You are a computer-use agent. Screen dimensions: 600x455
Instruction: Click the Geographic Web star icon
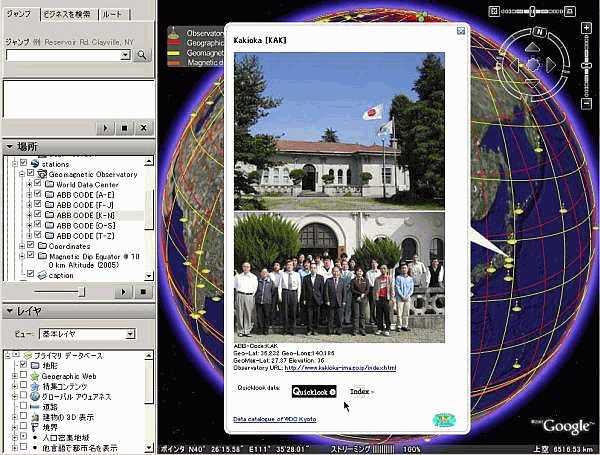point(35,376)
